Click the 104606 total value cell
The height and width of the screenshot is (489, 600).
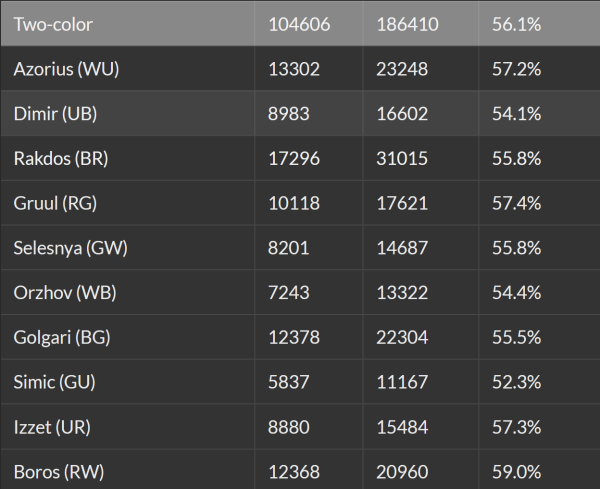click(x=298, y=23)
